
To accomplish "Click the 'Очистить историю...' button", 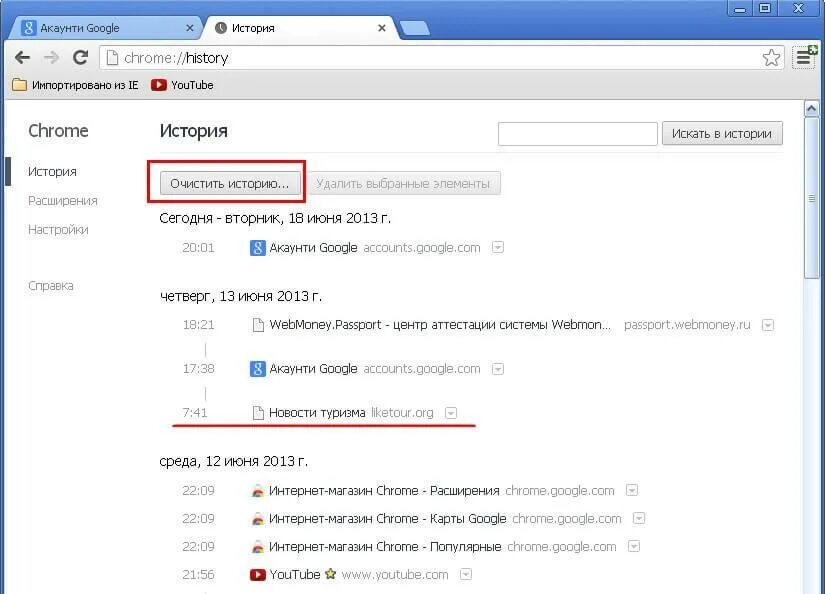I will [230, 183].
